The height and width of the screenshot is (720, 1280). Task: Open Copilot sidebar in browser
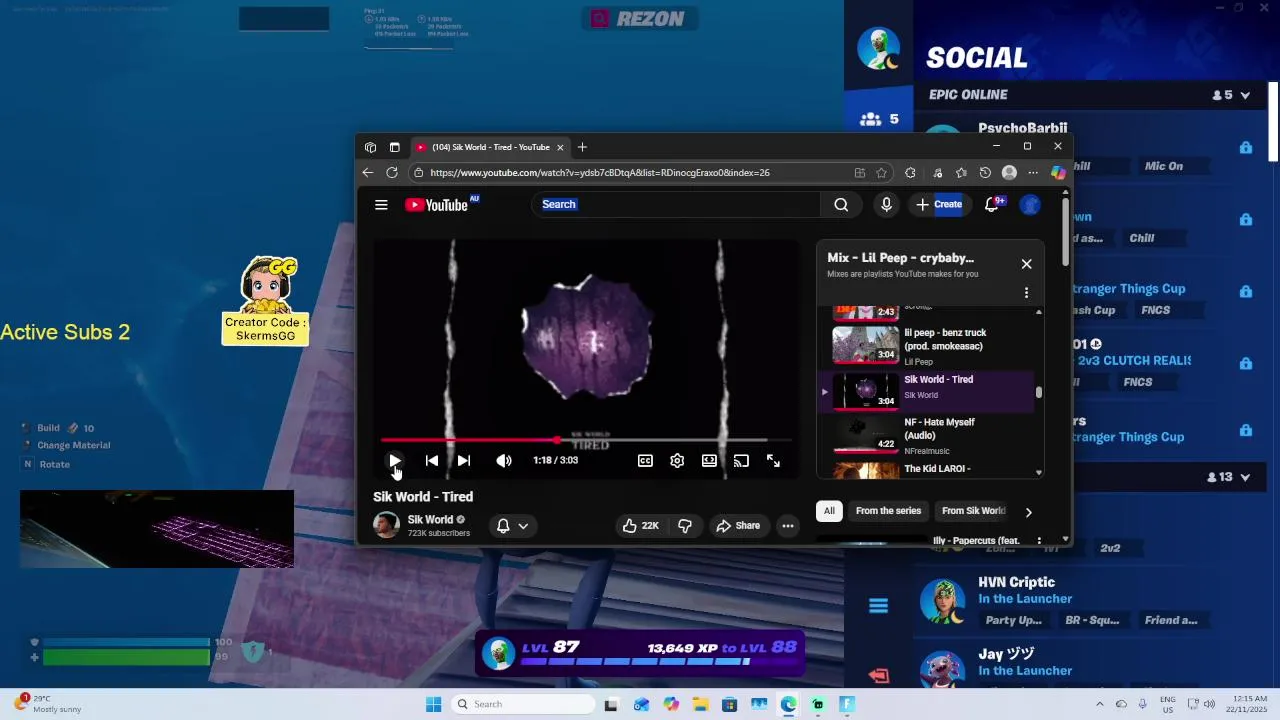point(1058,172)
